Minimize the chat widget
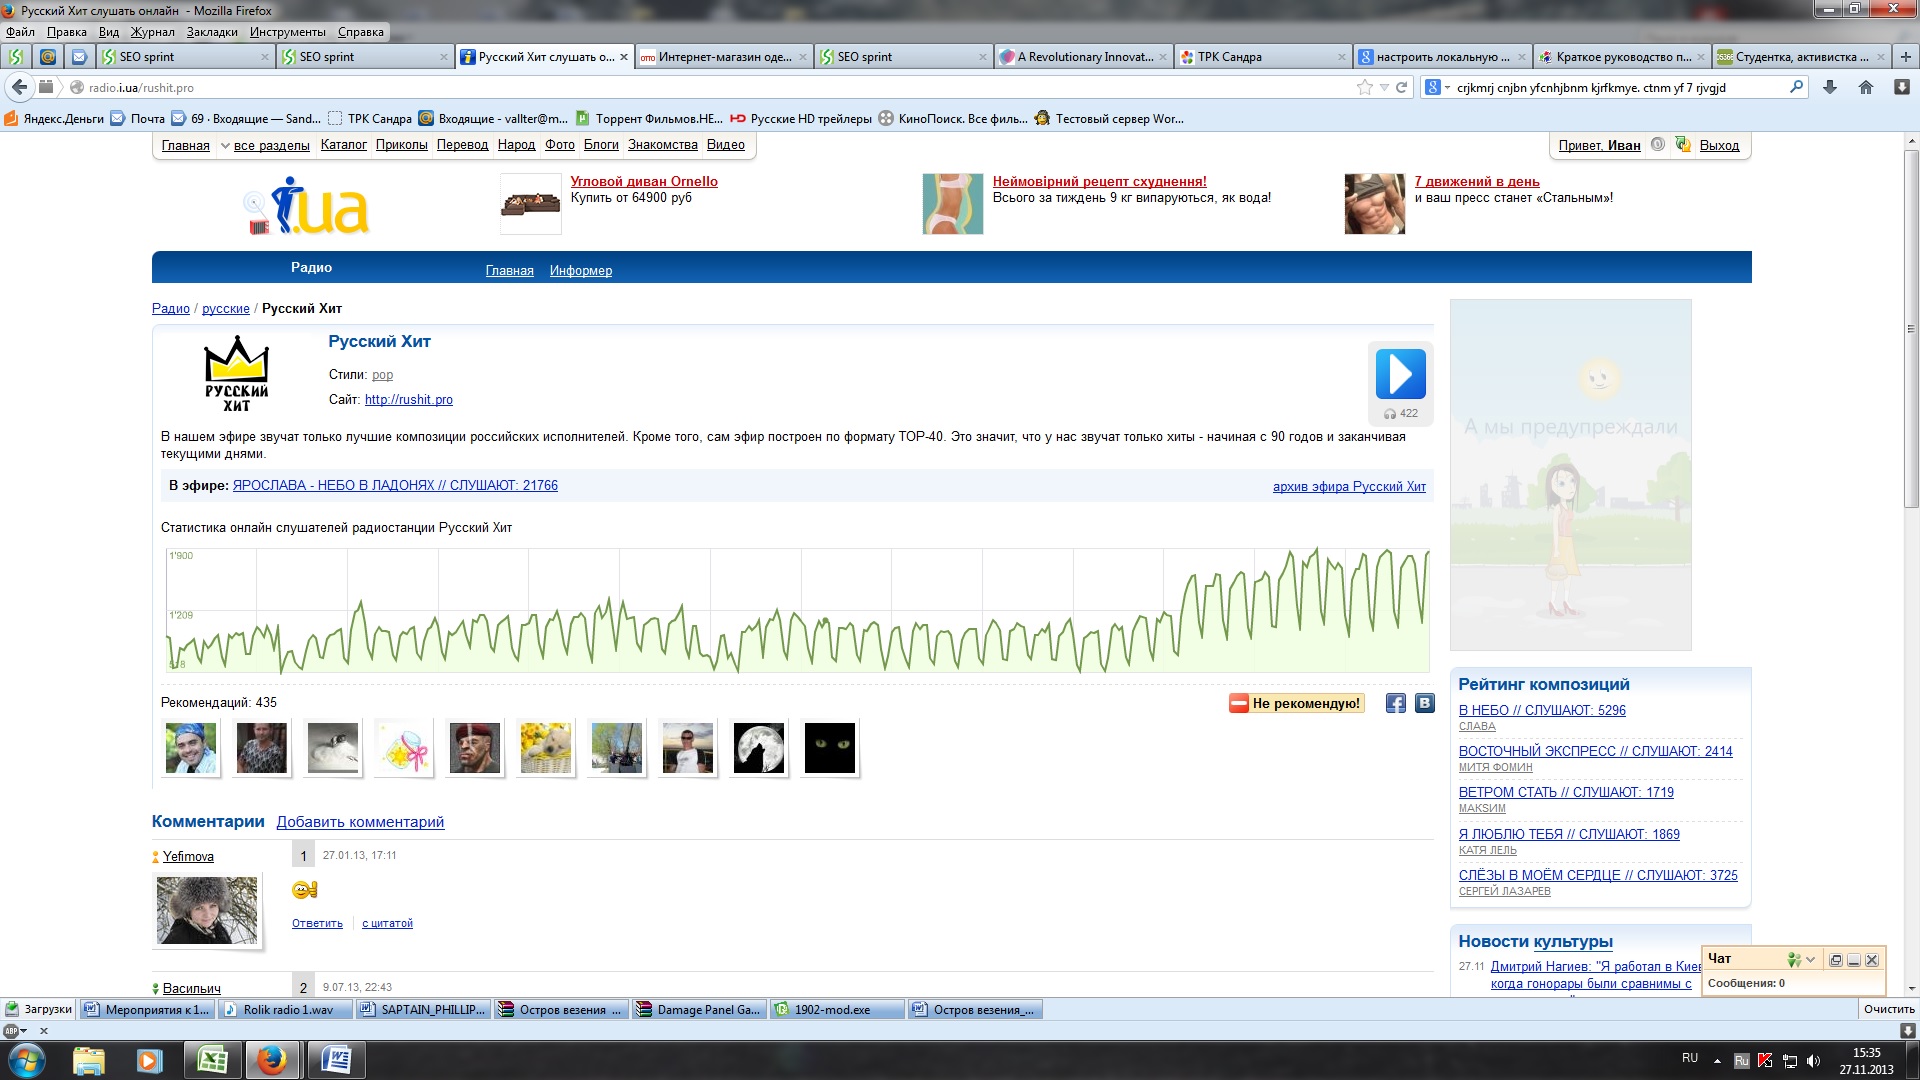This screenshot has height=1080, width=1920. pos(1854,960)
